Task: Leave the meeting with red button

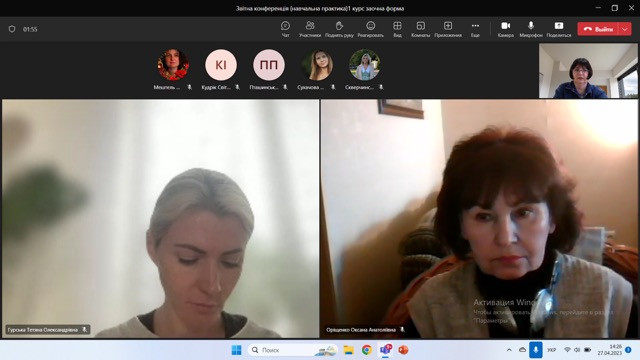Action: pos(598,29)
